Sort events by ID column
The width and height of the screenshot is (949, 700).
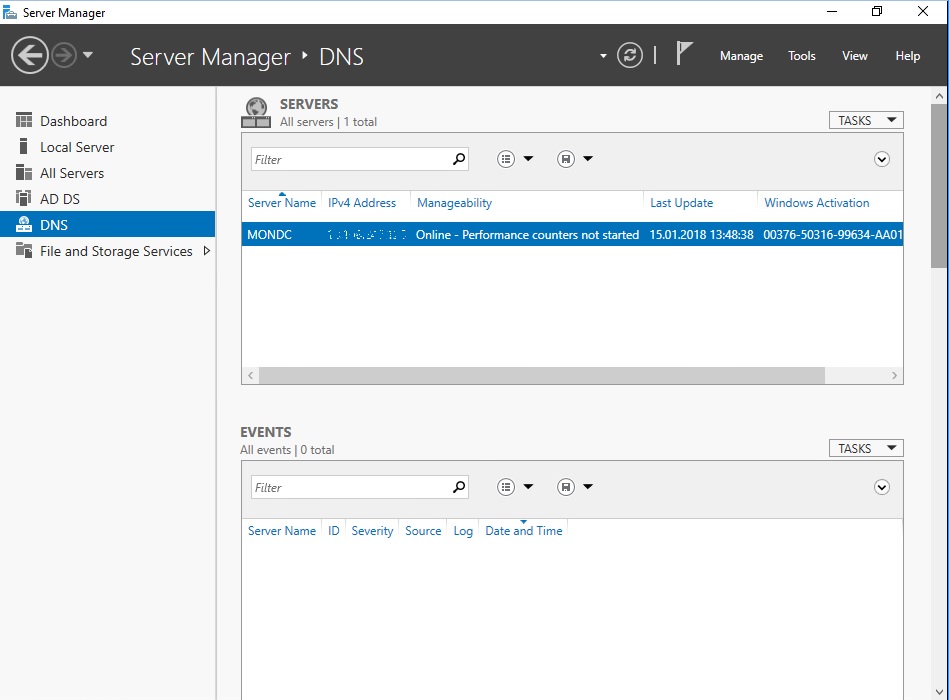tap(333, 531)
